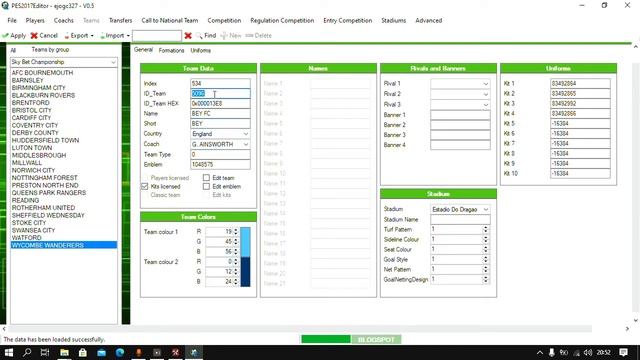Click the Stadium Name input field
Screen dimensions: 640x360
pos(460,219)
